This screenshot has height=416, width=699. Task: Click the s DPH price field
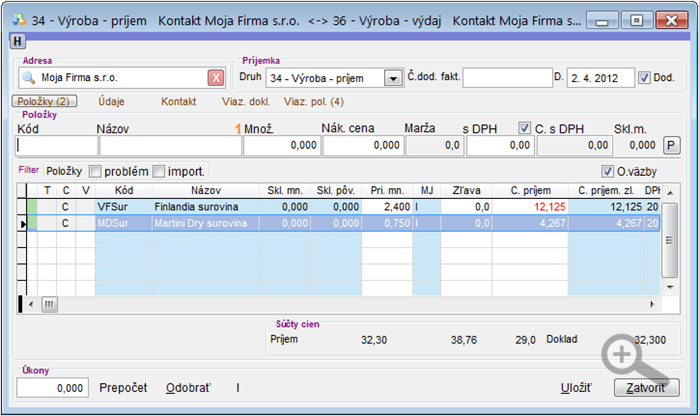coord(500,146)
